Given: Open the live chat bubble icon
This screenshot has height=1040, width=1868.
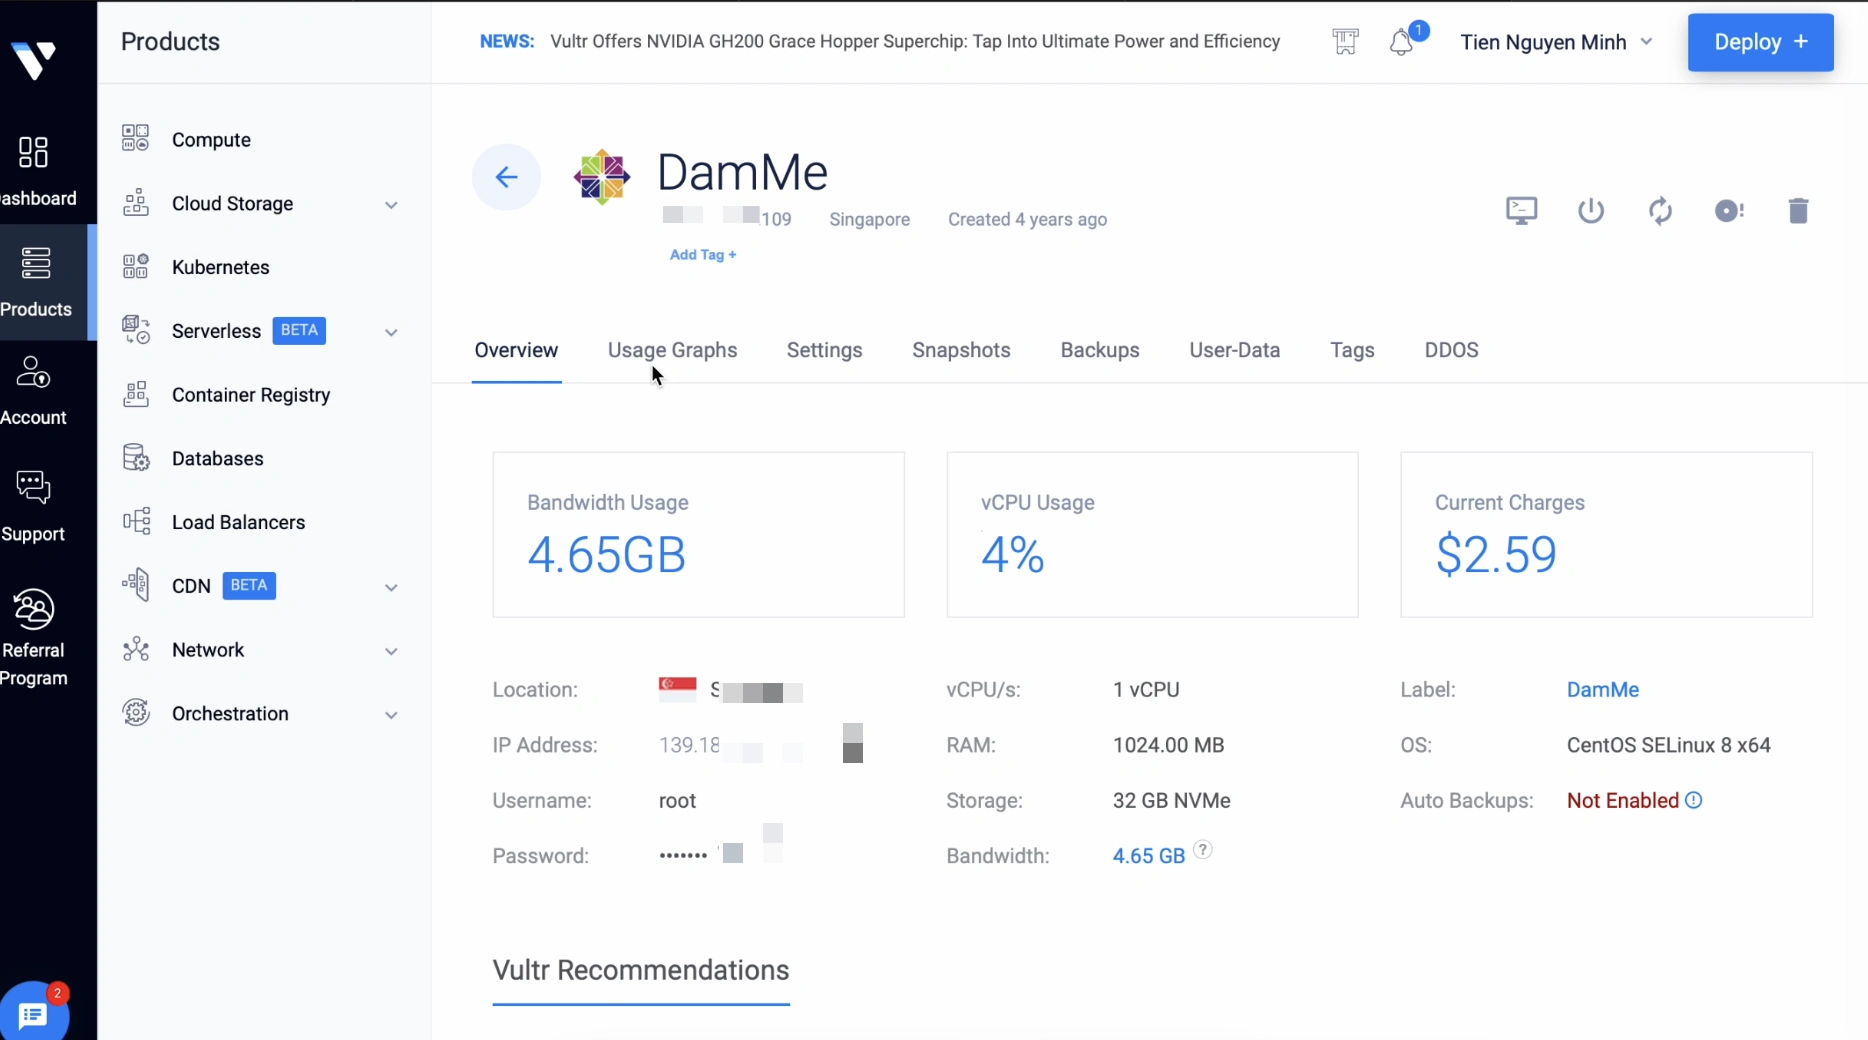Looking at the screenshot, I should (34, 1015).
